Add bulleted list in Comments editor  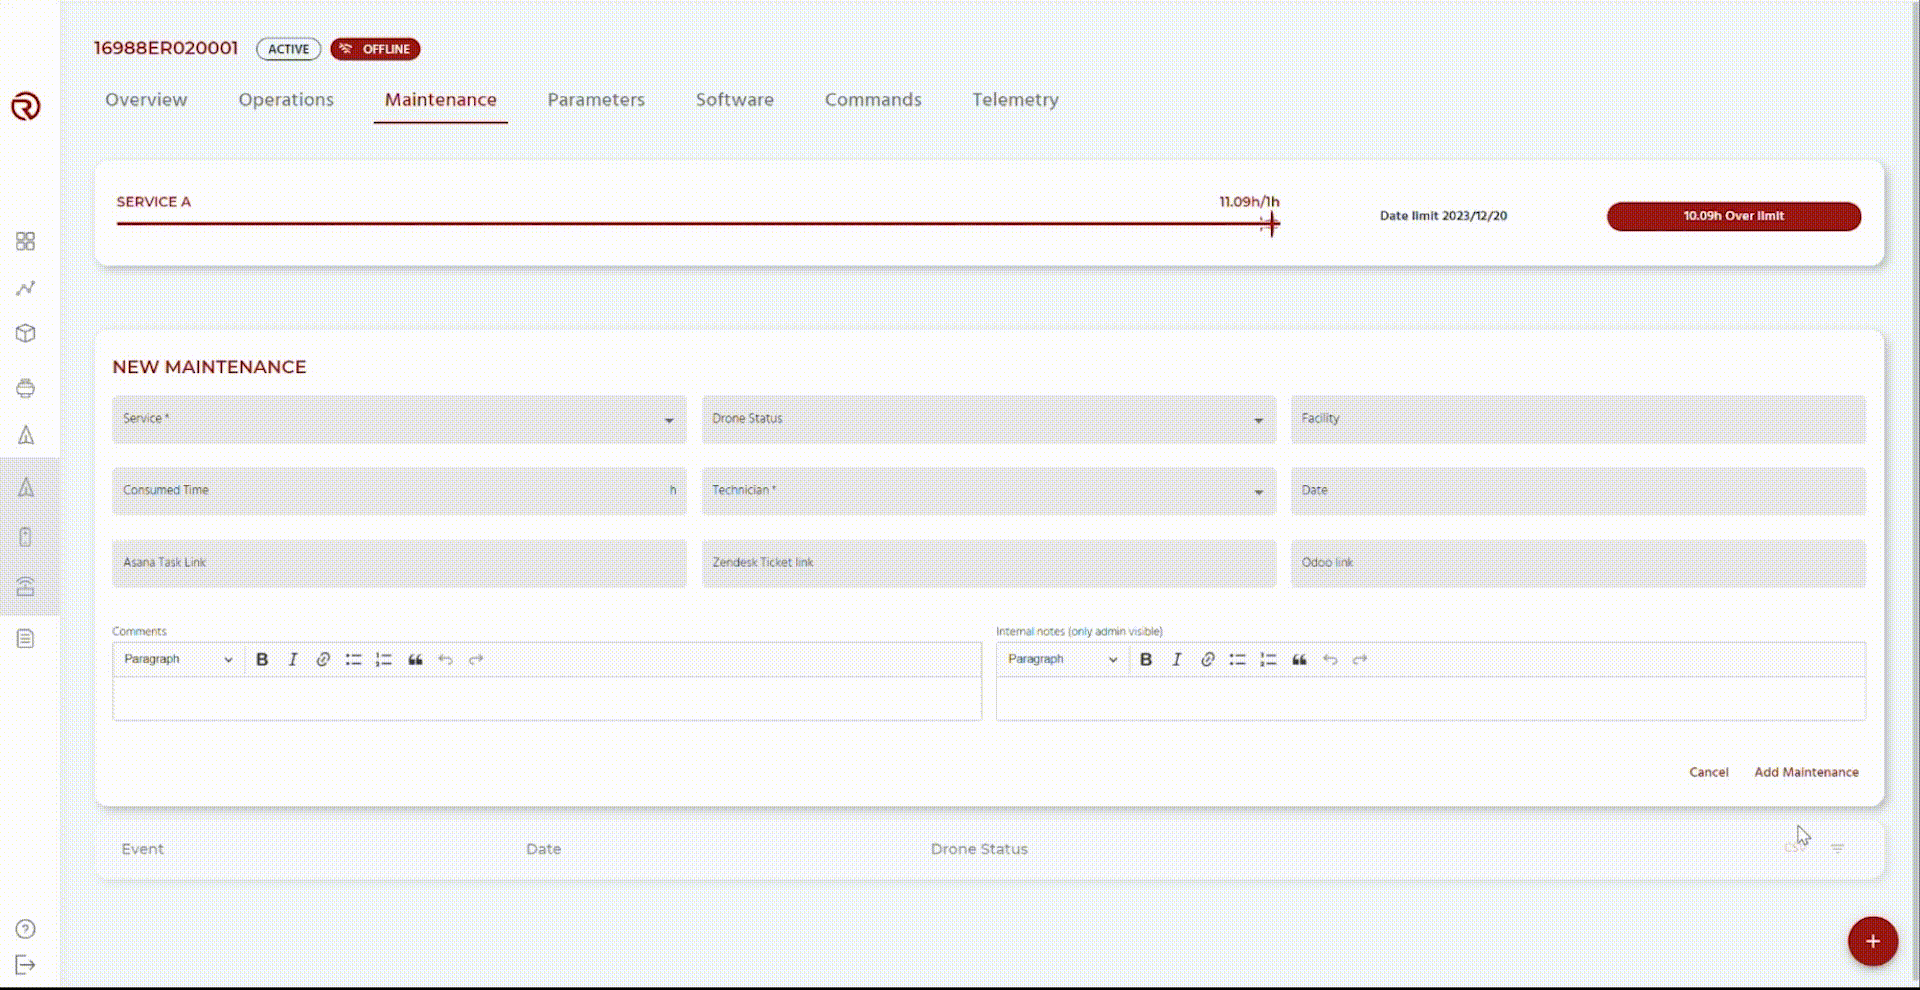click(353, 659)
